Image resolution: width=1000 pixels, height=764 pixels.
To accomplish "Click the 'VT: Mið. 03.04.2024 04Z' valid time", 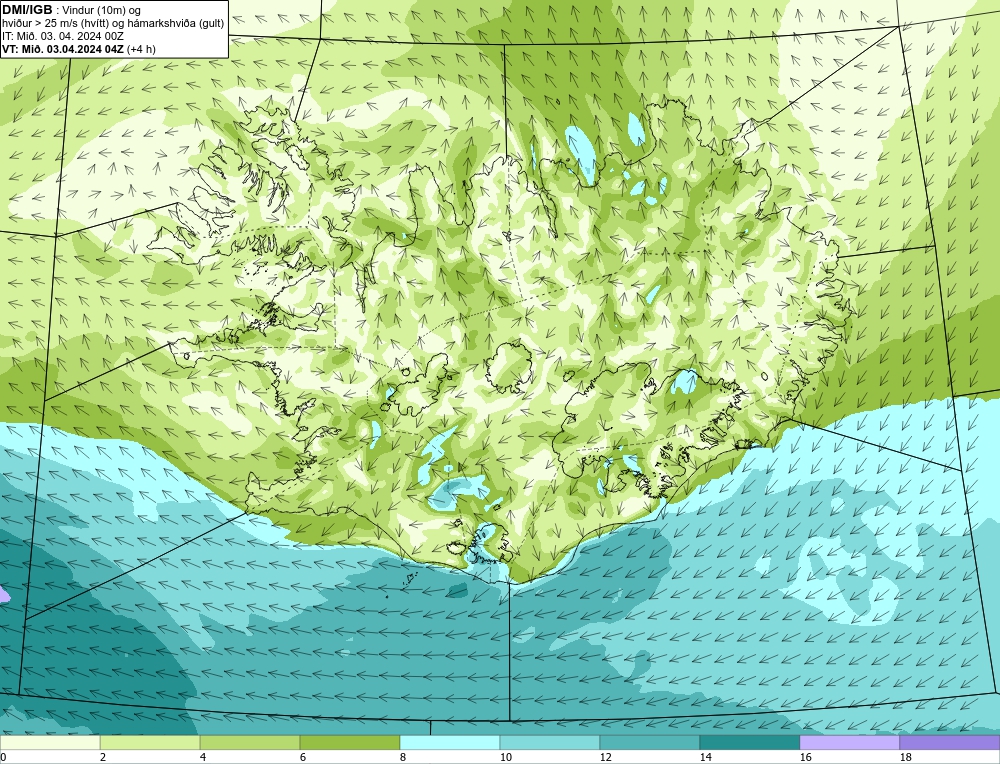I will (63, 49).
